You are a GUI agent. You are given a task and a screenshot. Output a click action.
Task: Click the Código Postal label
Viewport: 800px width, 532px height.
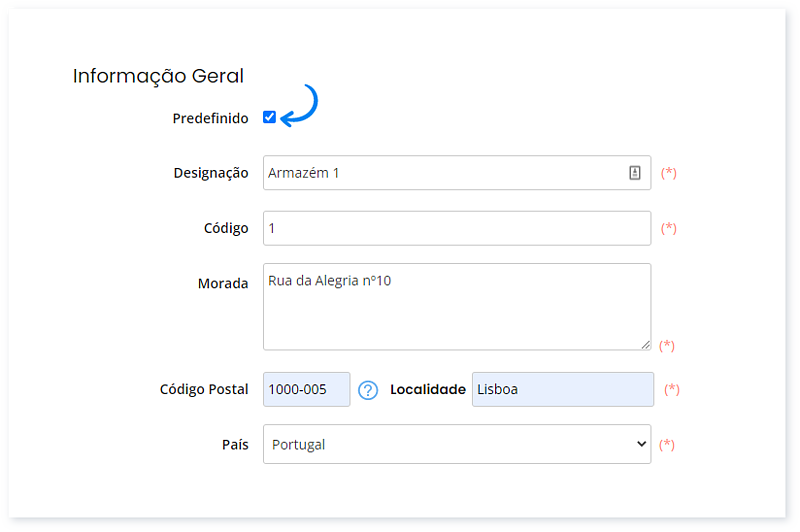click(x=204, y=390)
